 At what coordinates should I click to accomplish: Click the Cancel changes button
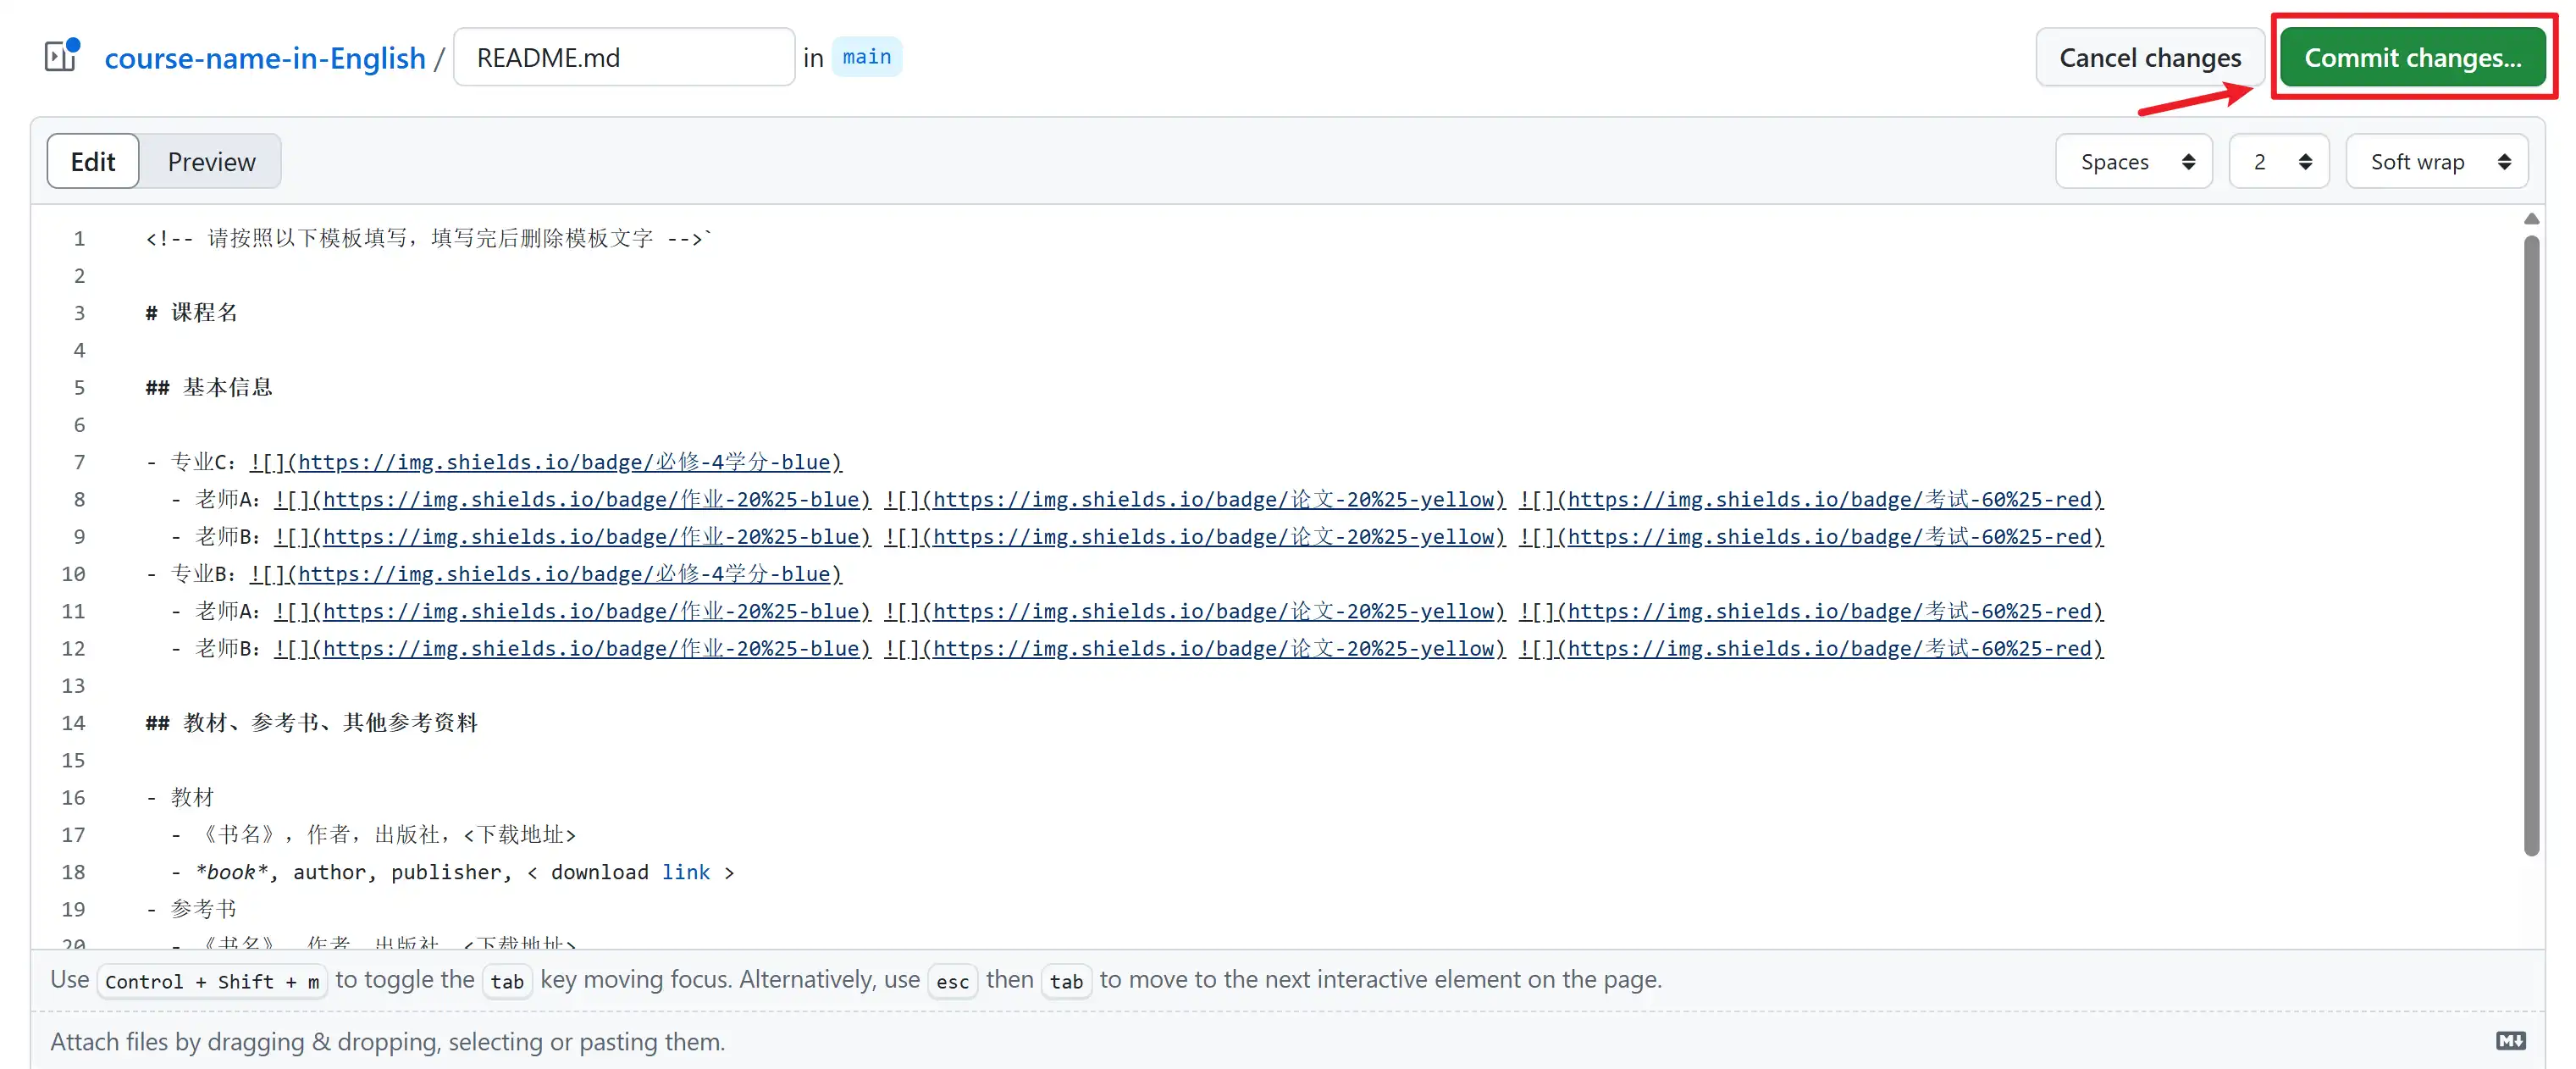pos(2150,57)
